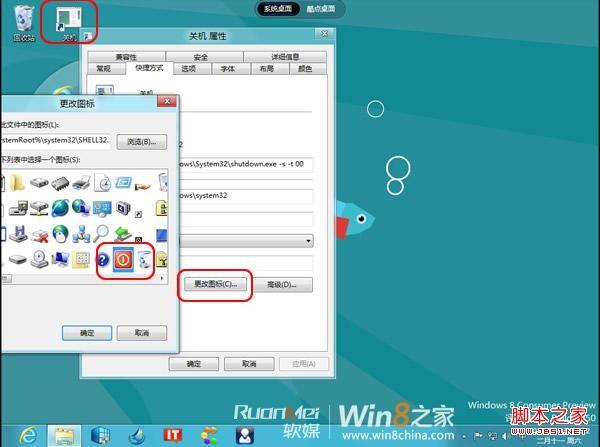Choose the control panel screen icon

click(103, 209)
